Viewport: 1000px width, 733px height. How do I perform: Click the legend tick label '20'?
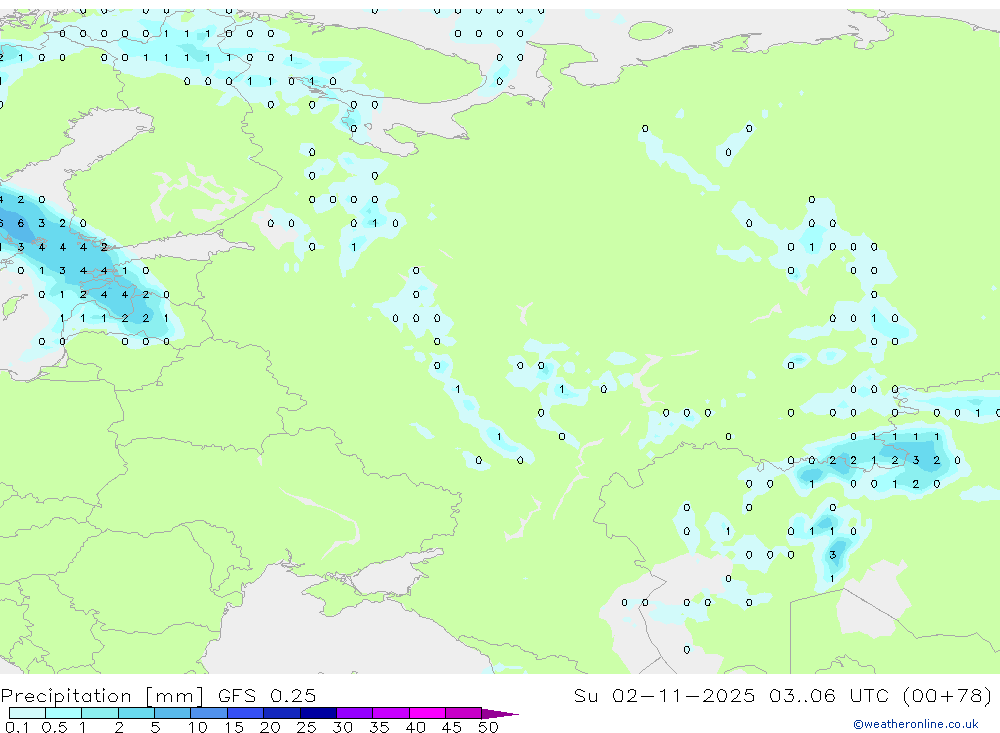[270, 727]
